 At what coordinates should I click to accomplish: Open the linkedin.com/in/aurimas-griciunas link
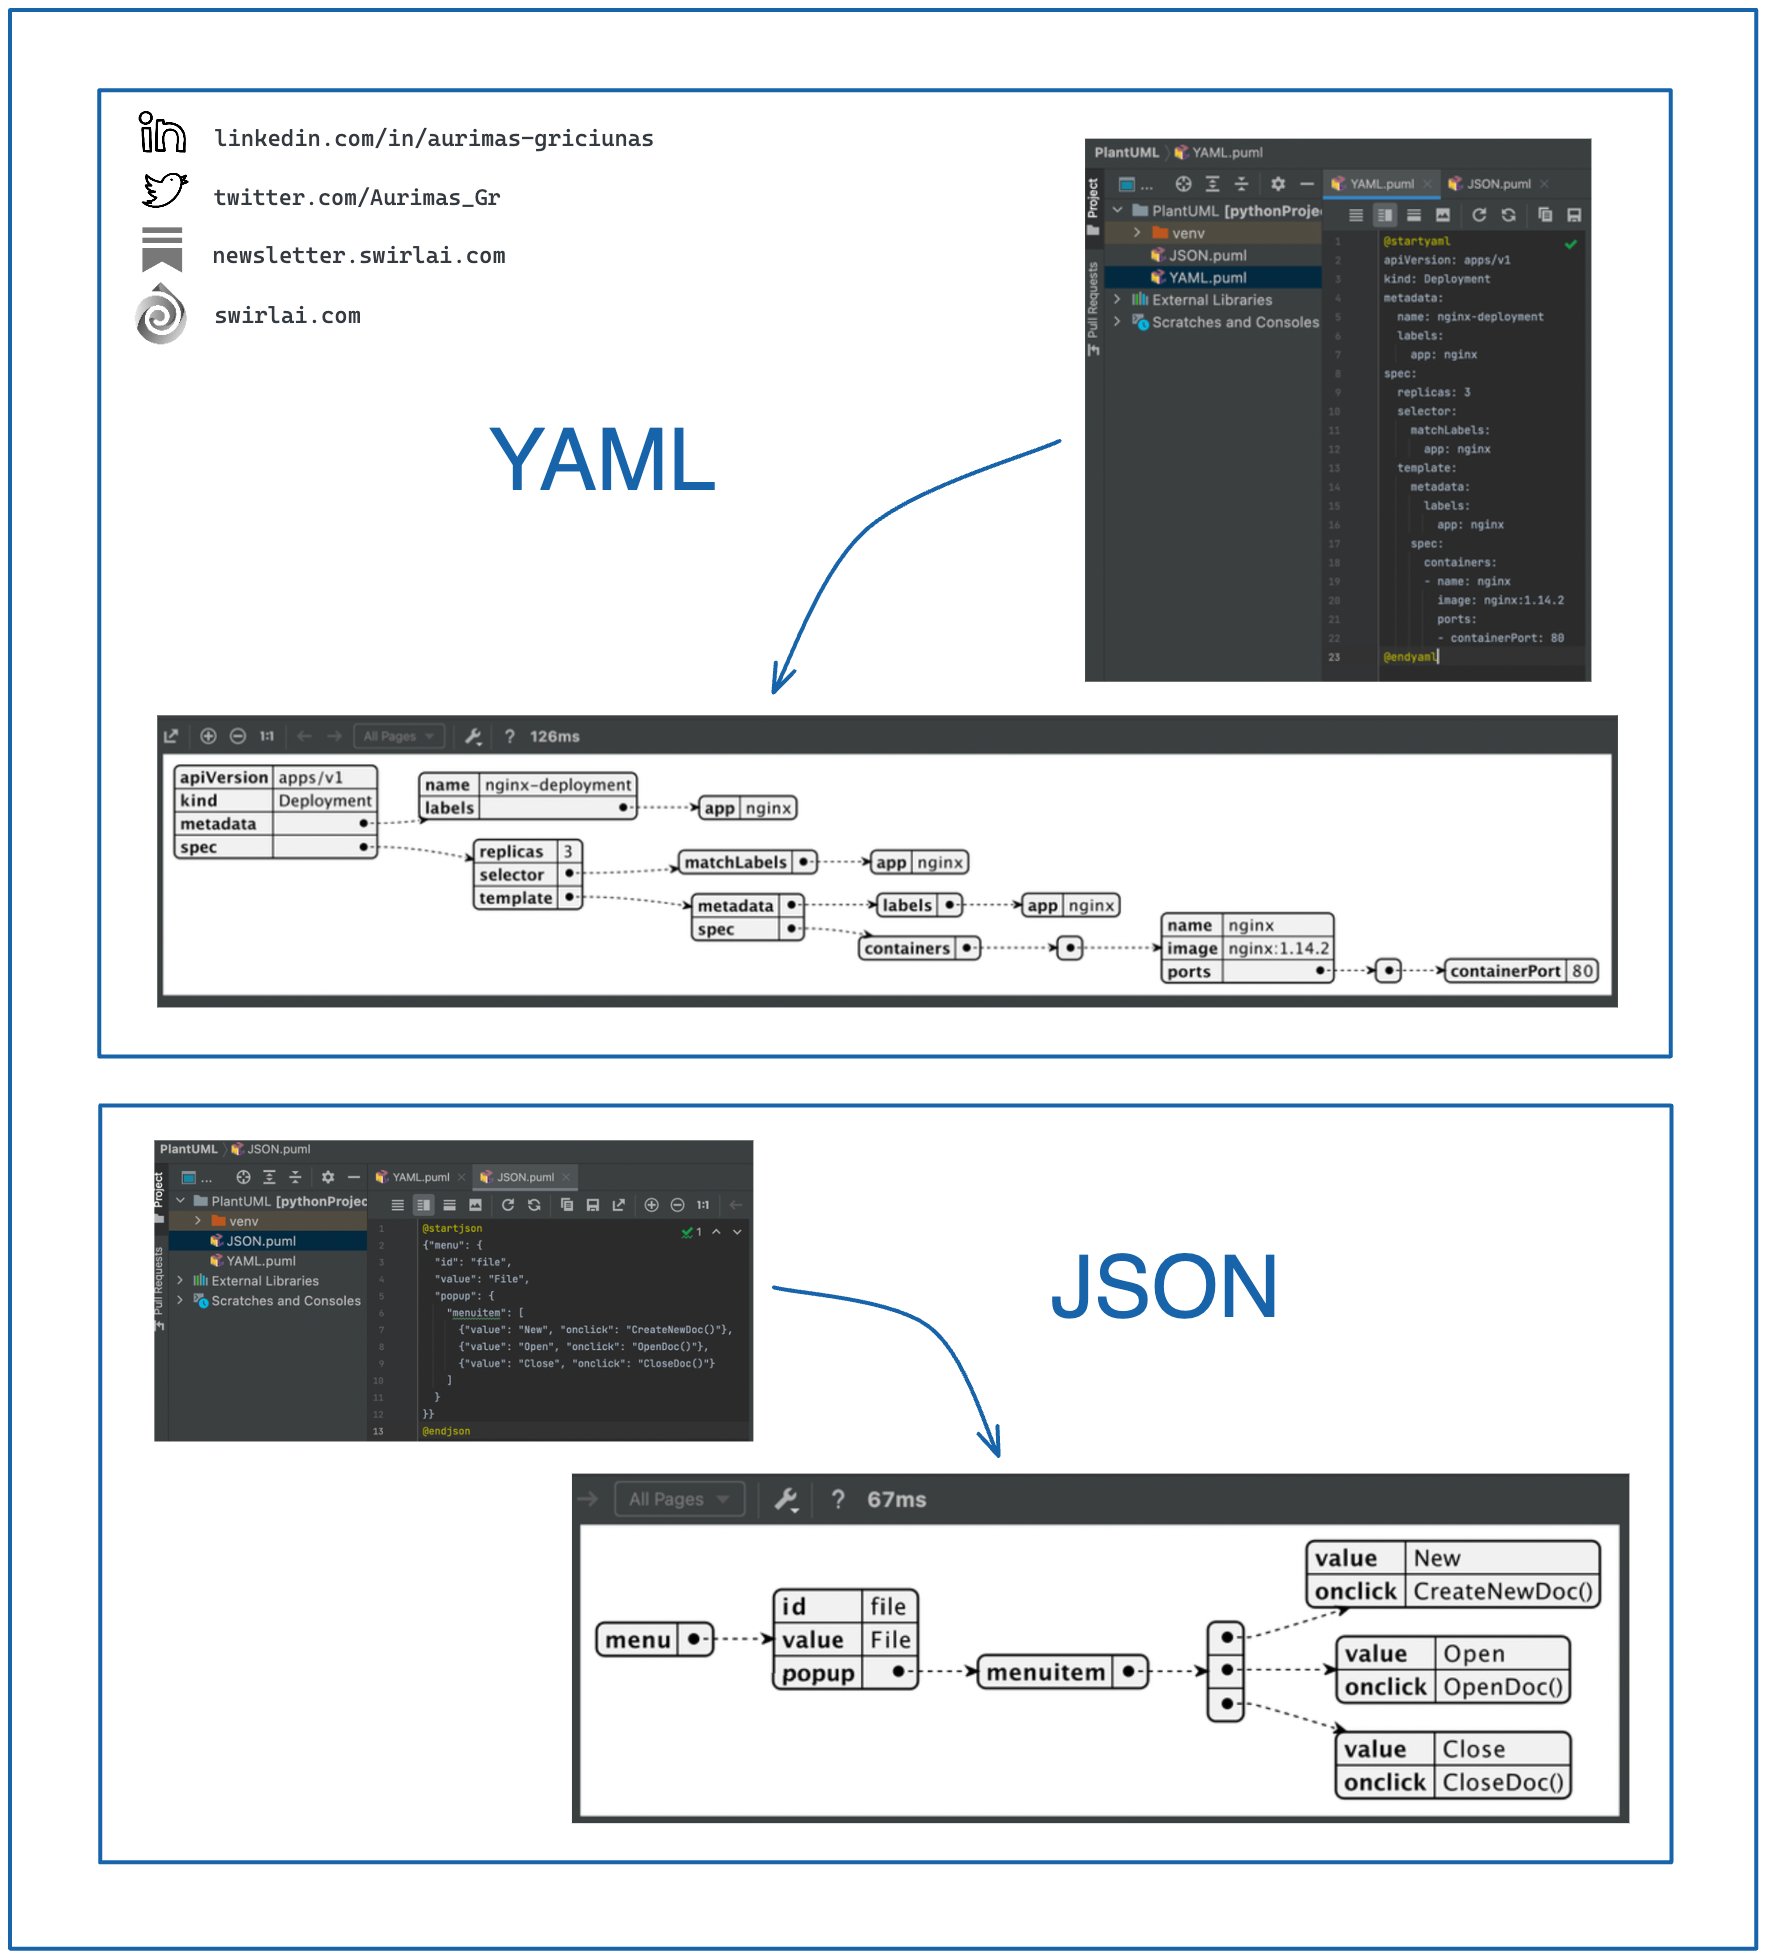tap(433, 138)
